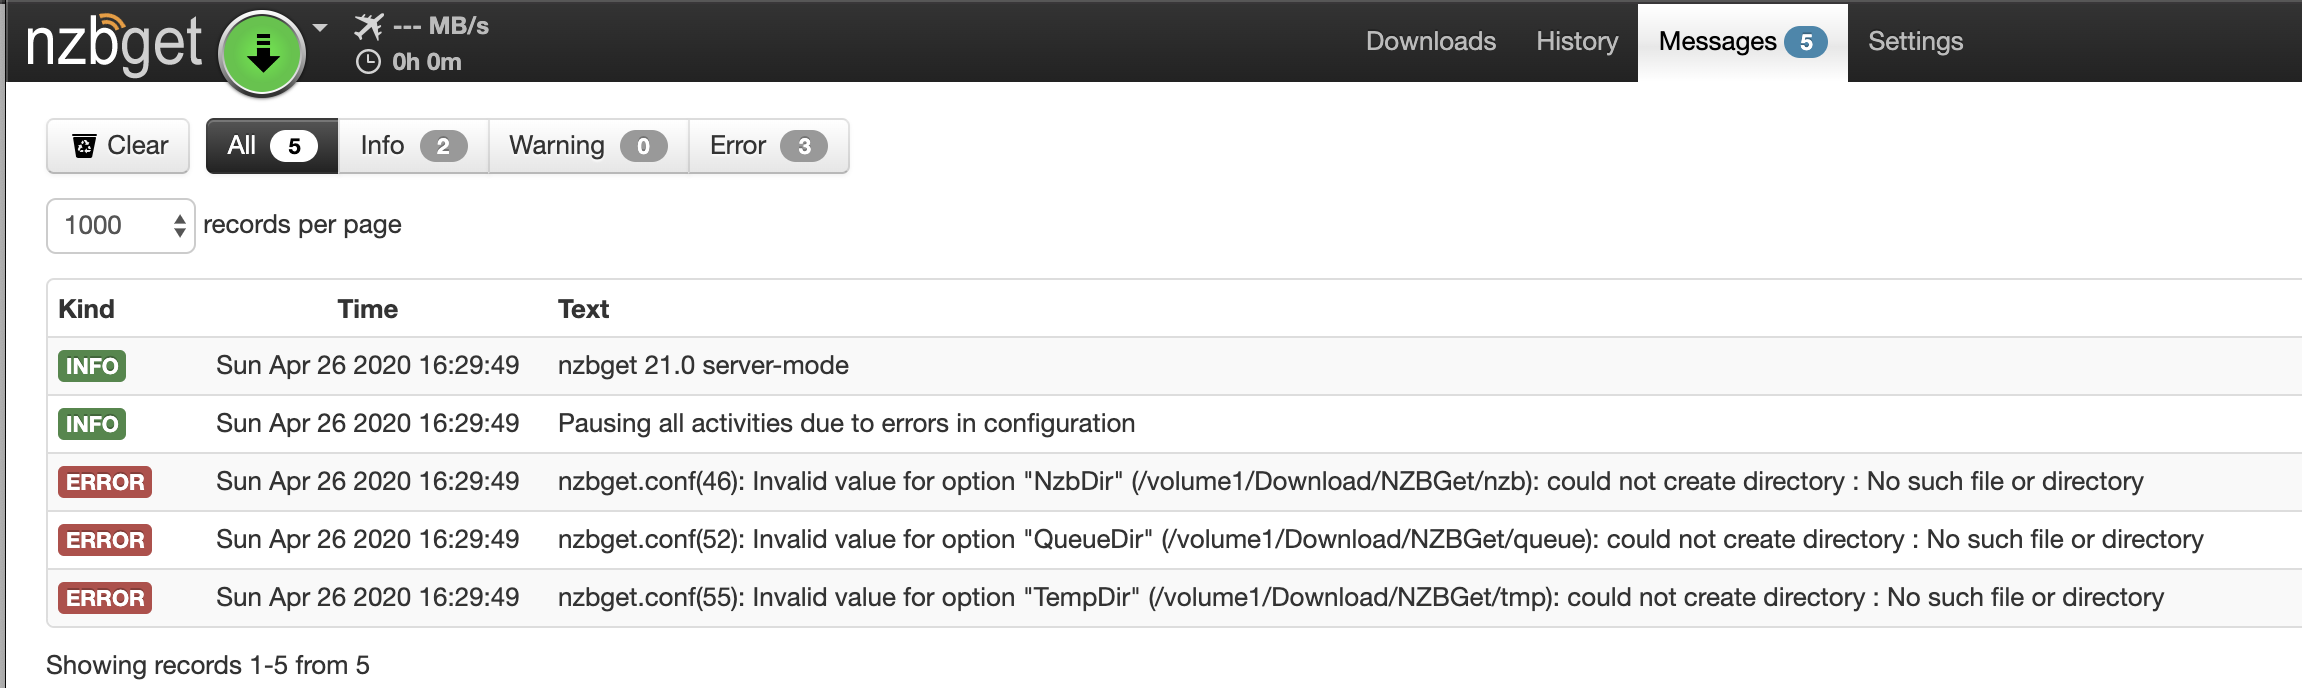Click the nzbget logo
The height and width of the screenshot is (688, 2302).
(113, 43)
